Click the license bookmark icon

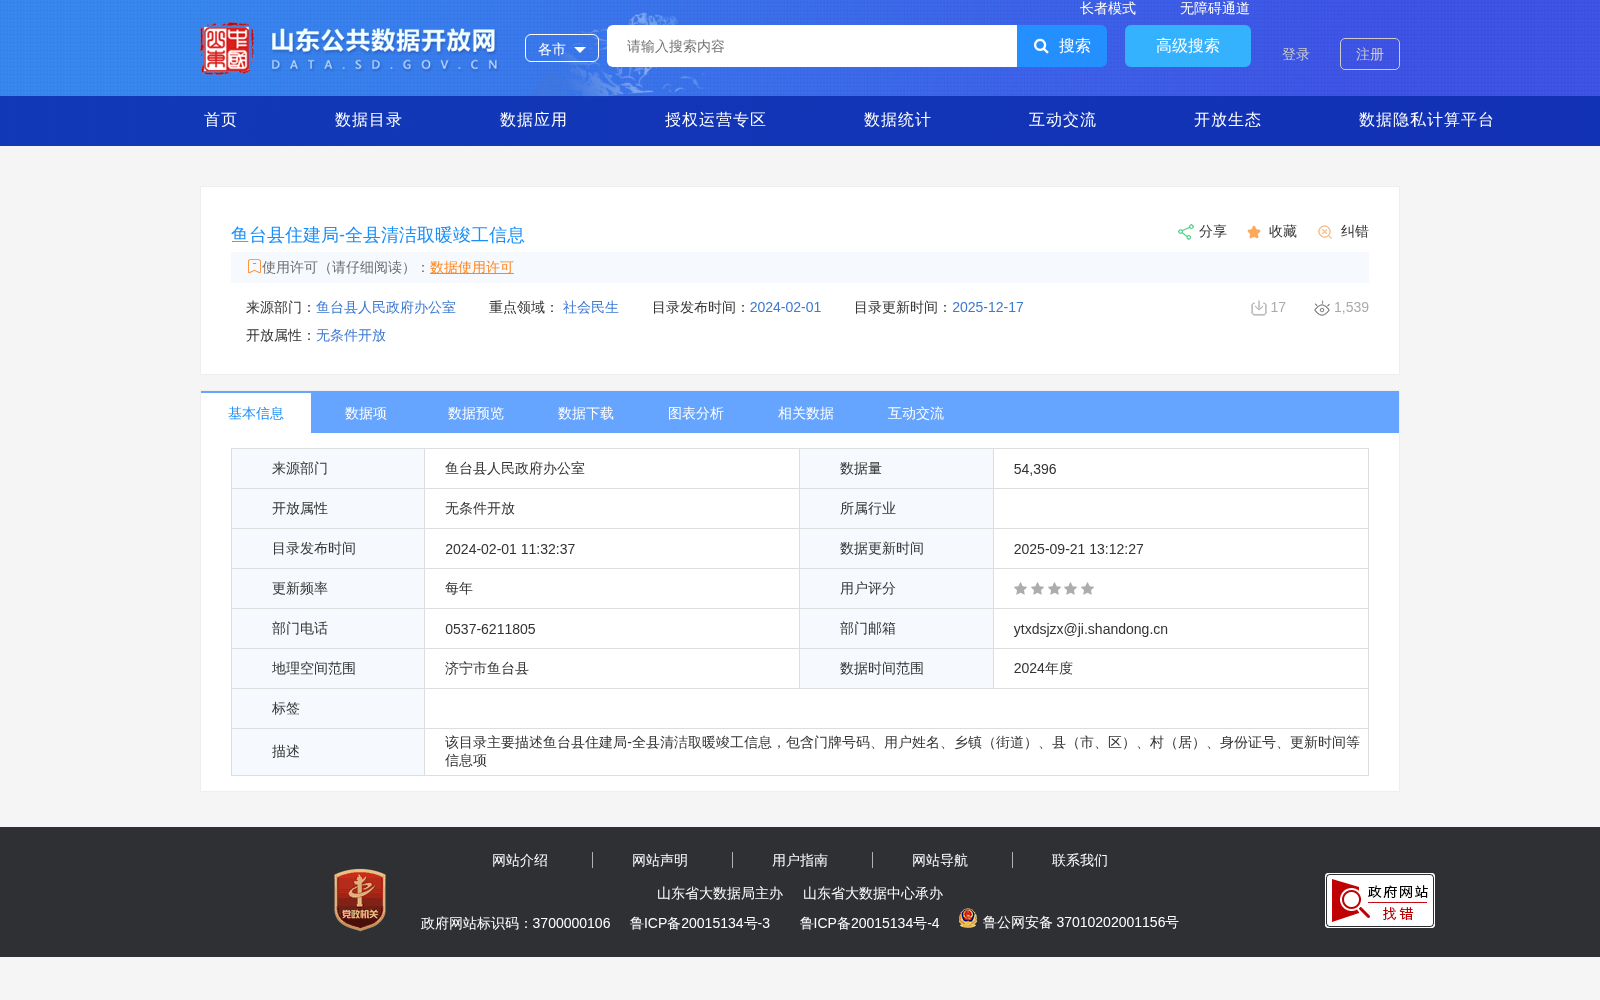tap(254, 266)
